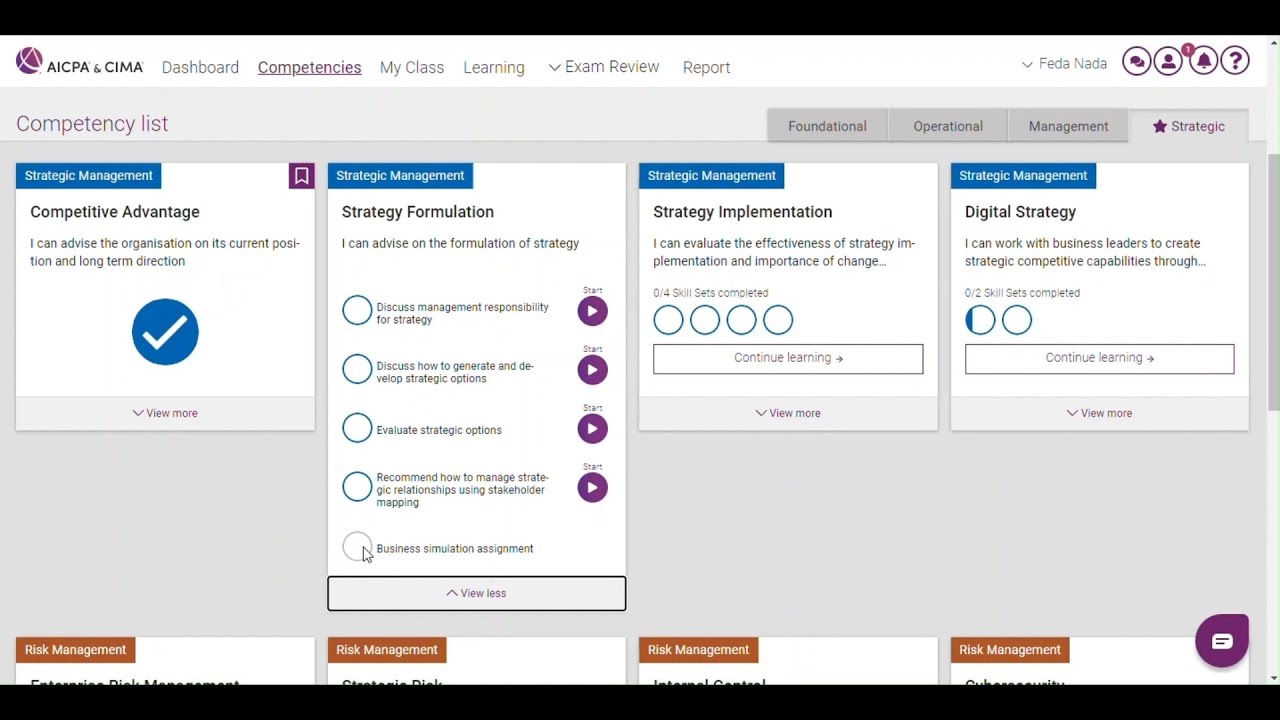Click the completed checkmark on Competitive Advantage

pos(165,332)
